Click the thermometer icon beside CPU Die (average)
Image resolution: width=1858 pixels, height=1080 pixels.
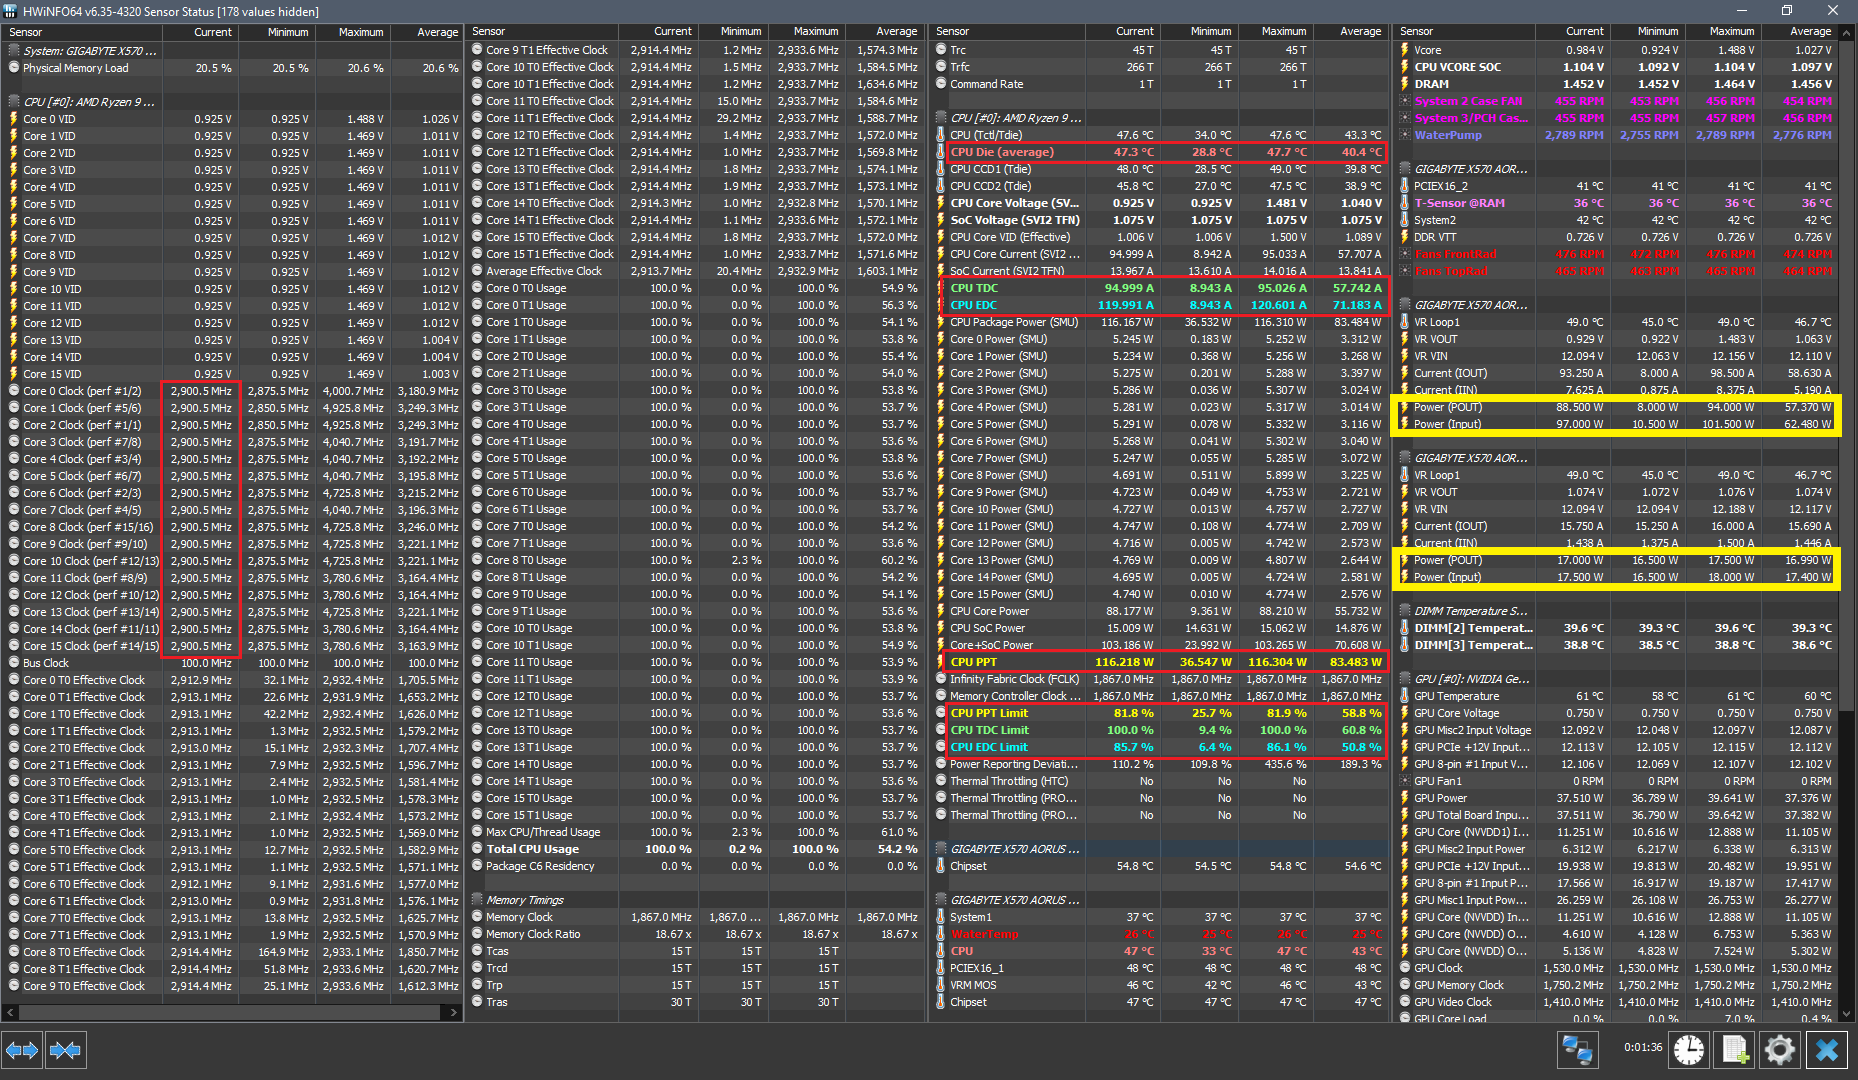[941, 152]
